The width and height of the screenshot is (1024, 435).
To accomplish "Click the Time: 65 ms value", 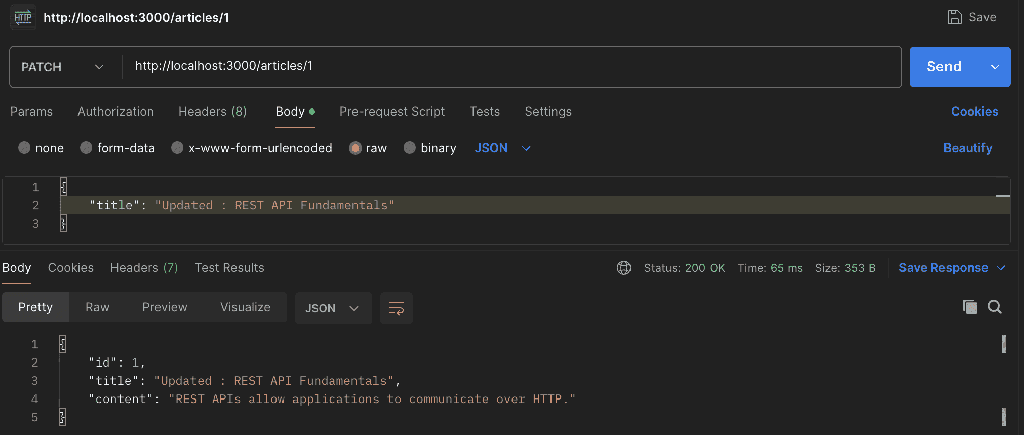I will tap(770, 268).
